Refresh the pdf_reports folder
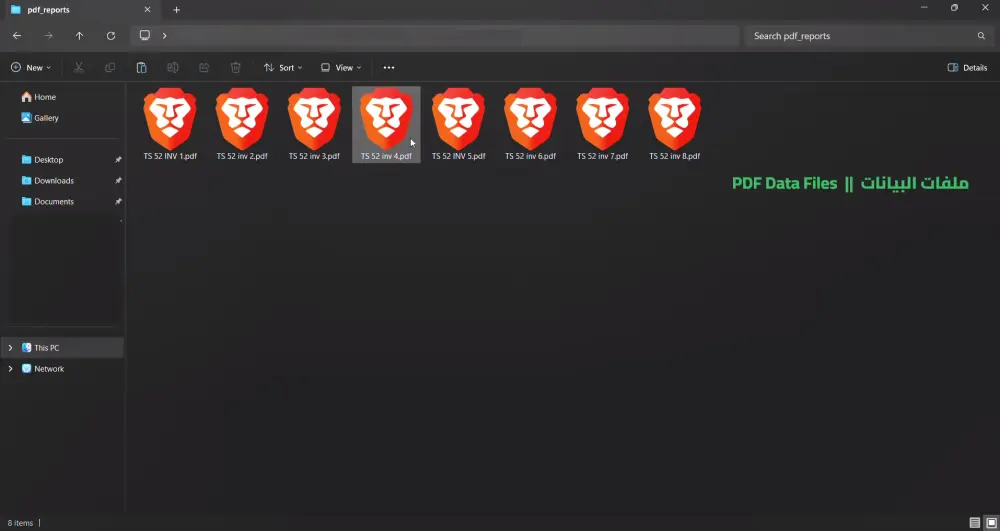Viewport: 1000px width, 531px height. [x=111, y=36]
